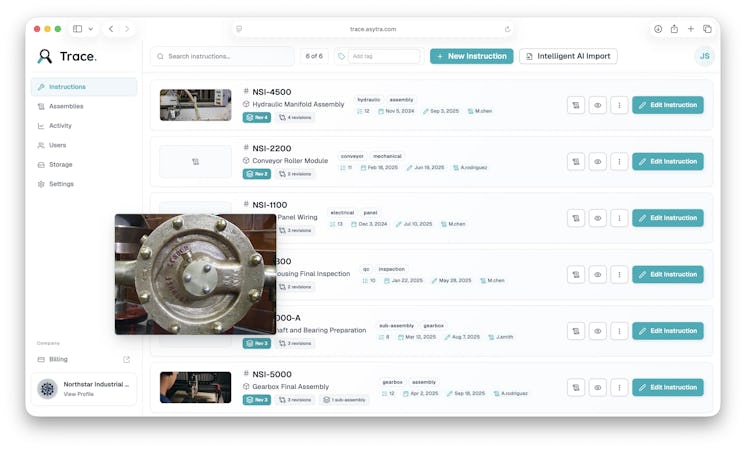This screenshot has width=746, height=450.
Task: Click the enlarged flange photo preview
Action: coord(196,274)
